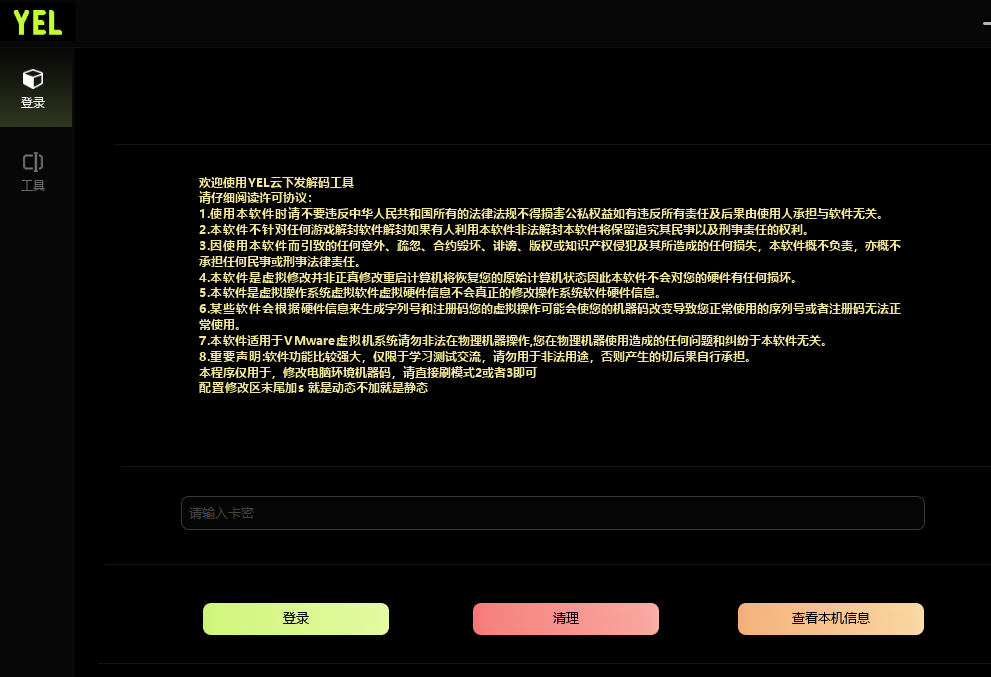991x677 pixels.
Task: Click the 配置修改区末尾加s note line
Action: tap(313, 388)
